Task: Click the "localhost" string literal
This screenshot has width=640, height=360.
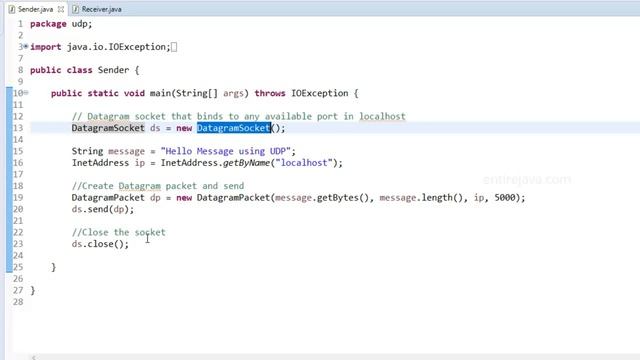Action: click(x=304, y=163)
